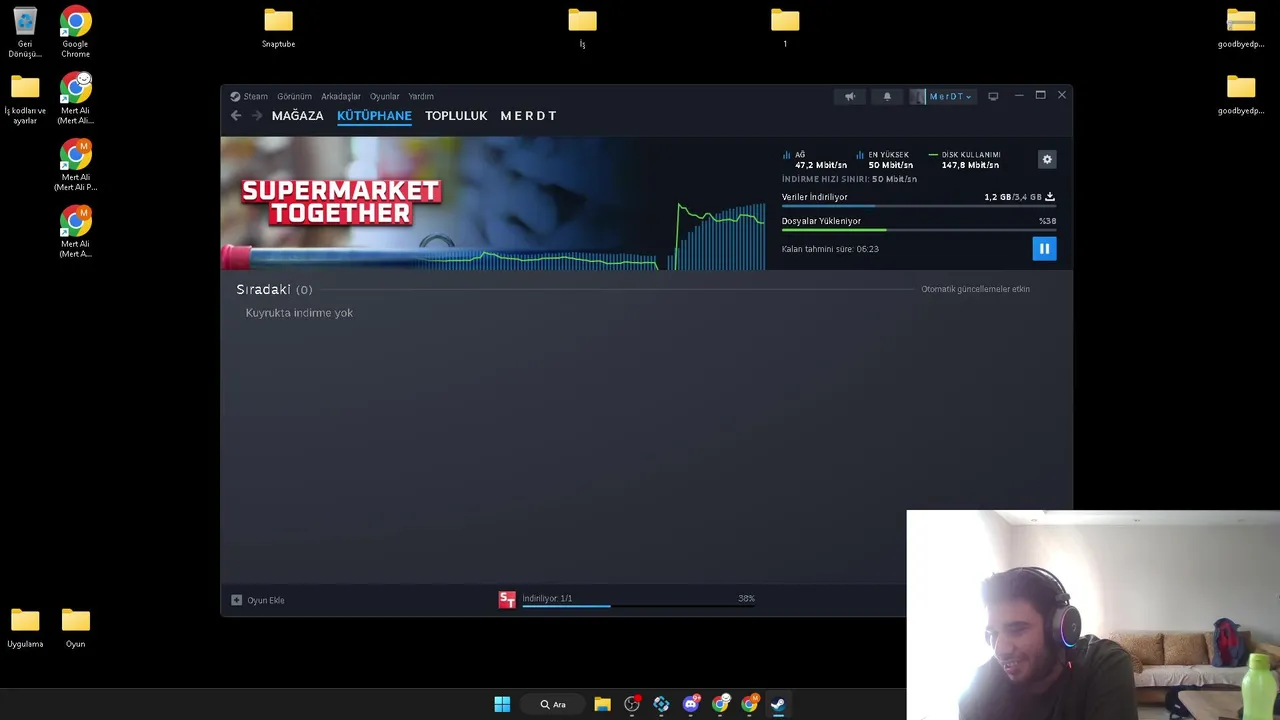Open Steam announcements megaphone icon
This screenshot has height=720, width=1280.
pos(850,96)
